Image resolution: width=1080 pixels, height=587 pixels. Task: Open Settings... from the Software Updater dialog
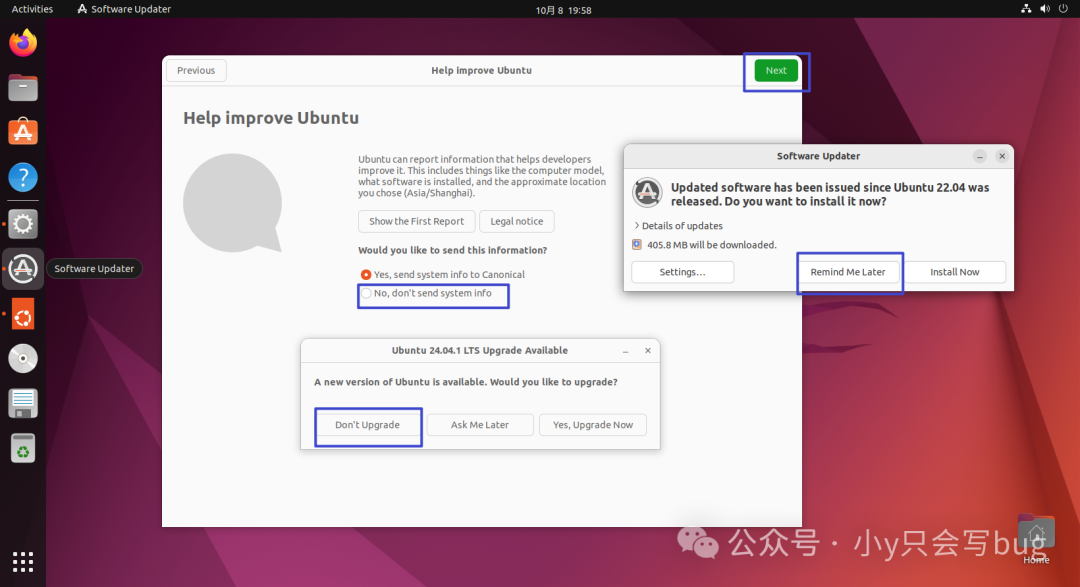click(682, 271)
